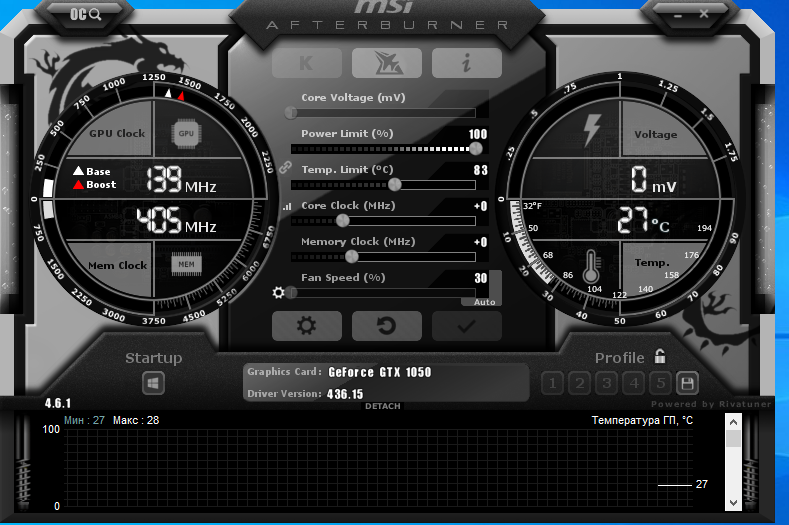Select profile slot 3
This screenshot has height=525, width=789.
(x=607, y=384)
